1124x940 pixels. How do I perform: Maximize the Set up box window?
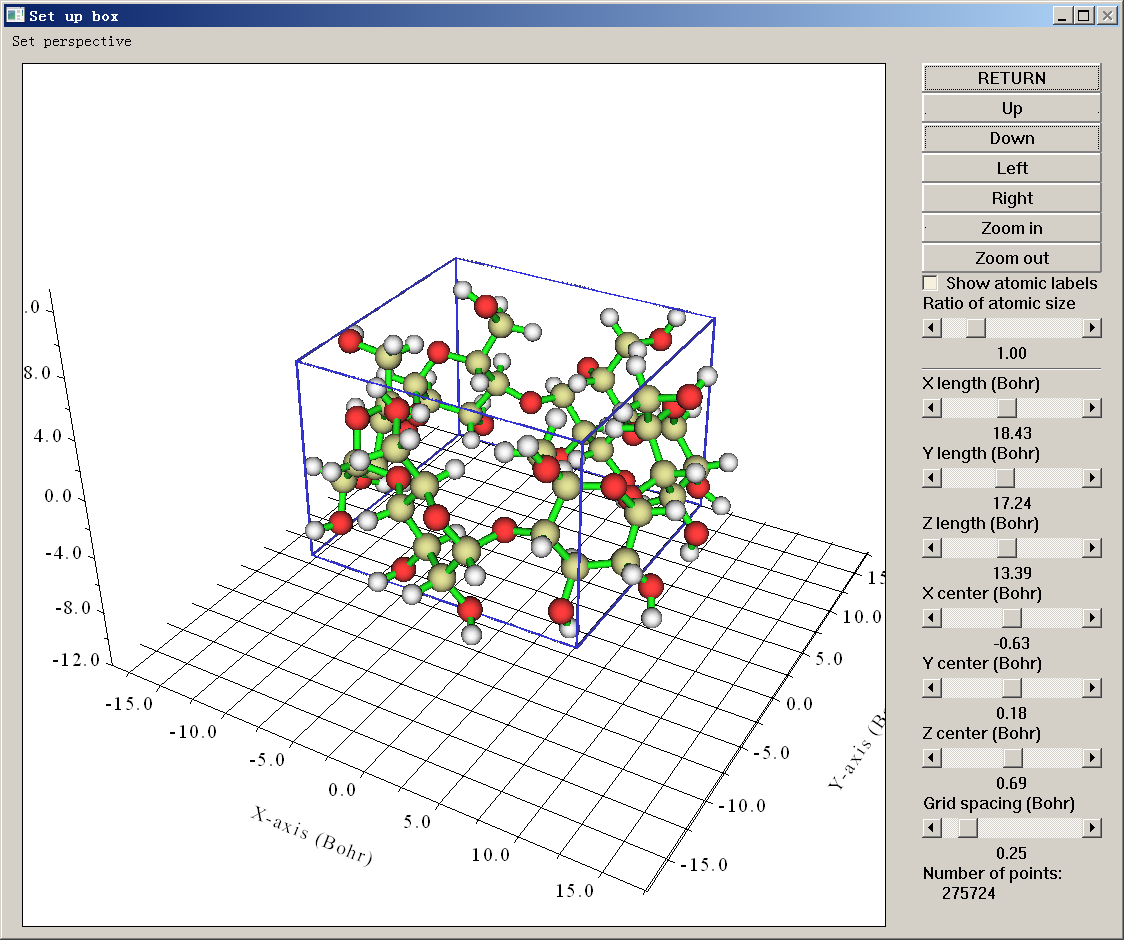coord(1084,16)
